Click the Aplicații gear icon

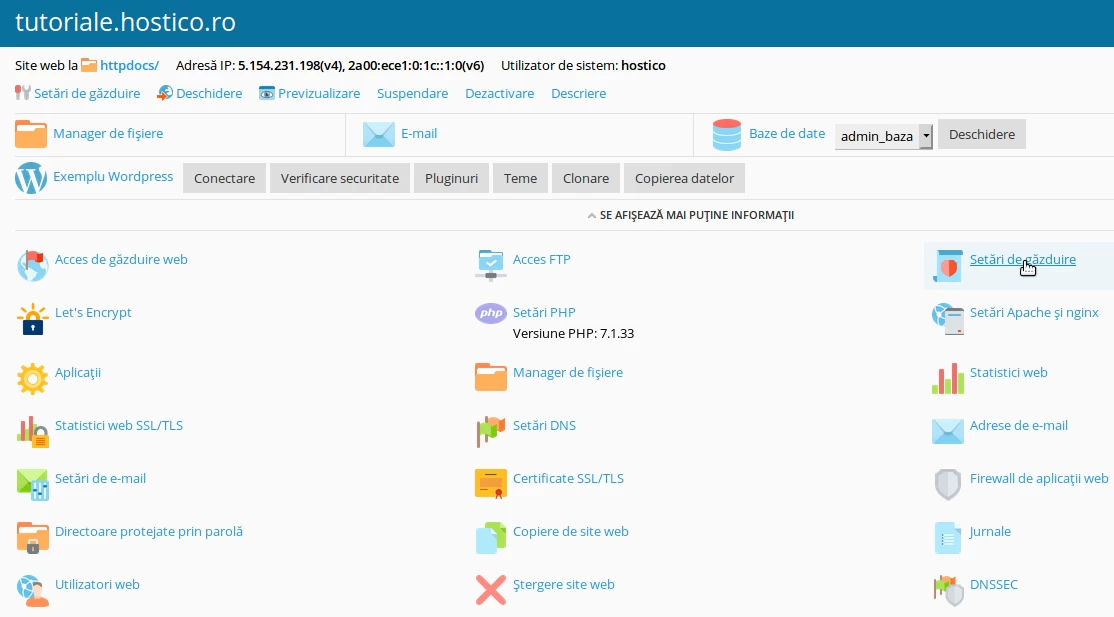point(33,379)
